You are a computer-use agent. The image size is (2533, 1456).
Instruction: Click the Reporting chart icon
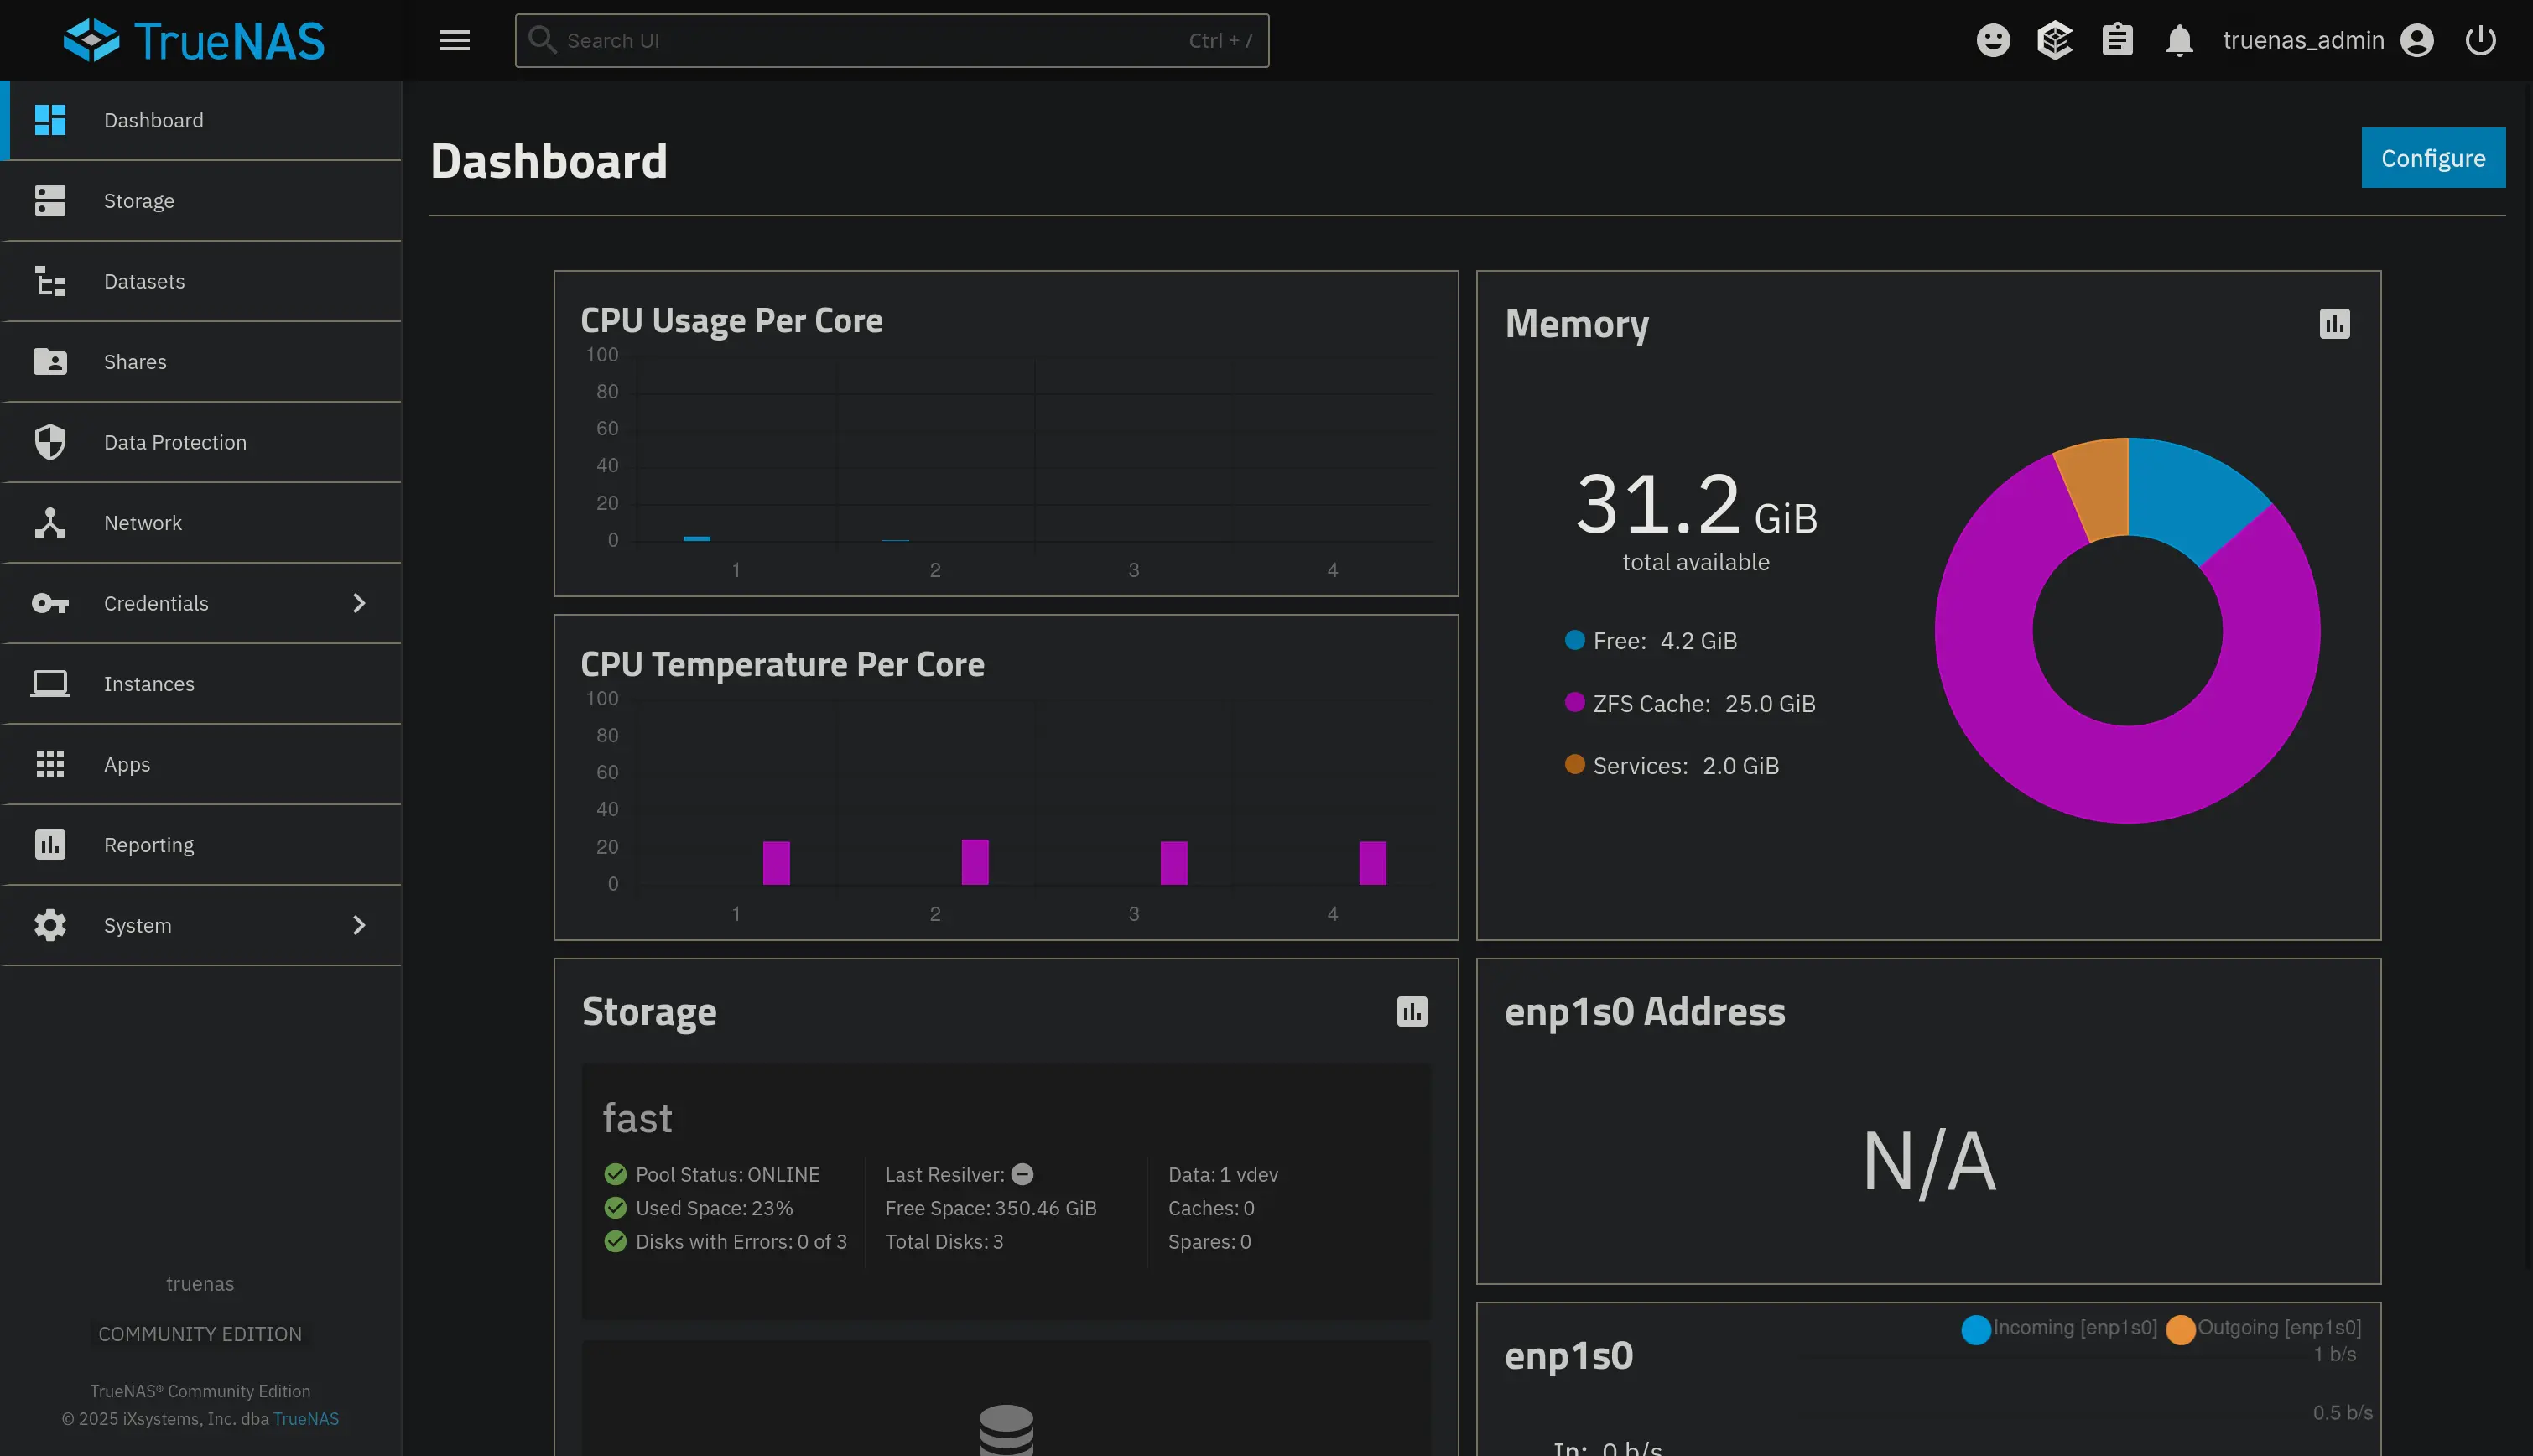pos(50,845)
